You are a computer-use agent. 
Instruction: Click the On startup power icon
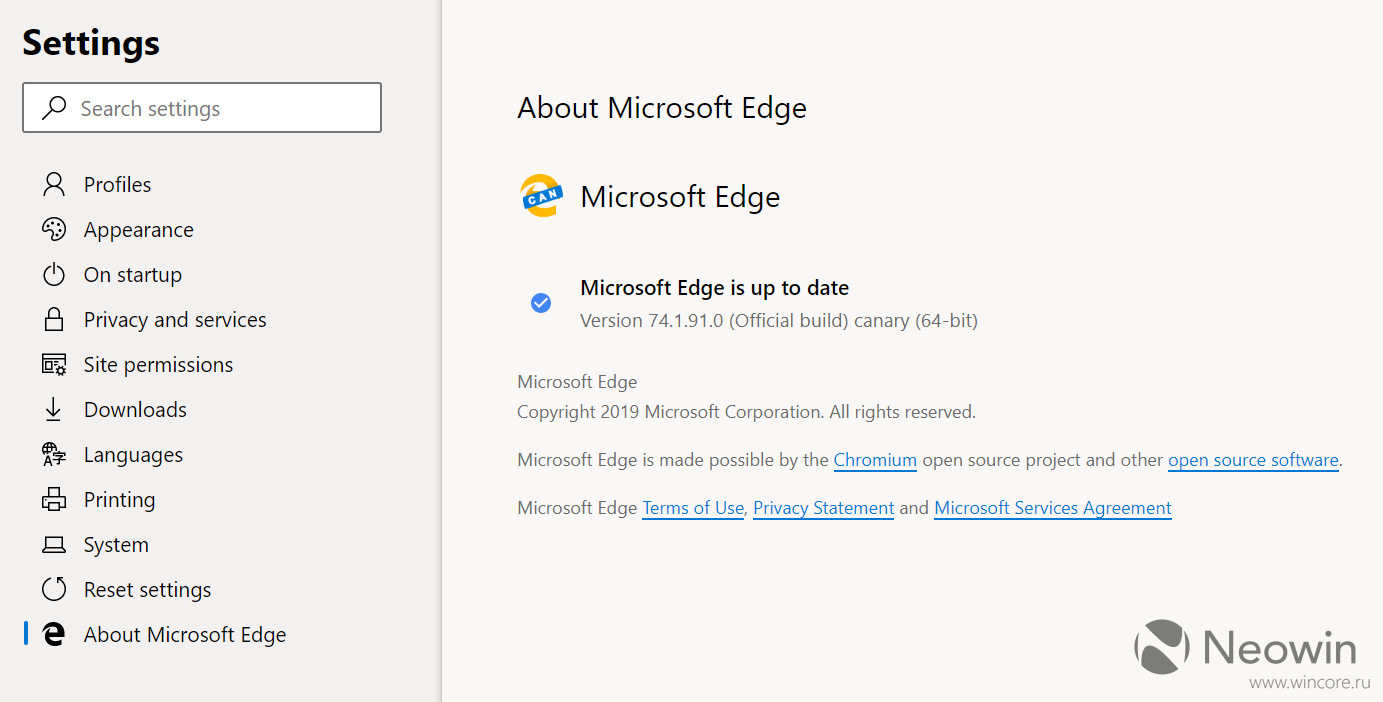[x=54, y=274]
